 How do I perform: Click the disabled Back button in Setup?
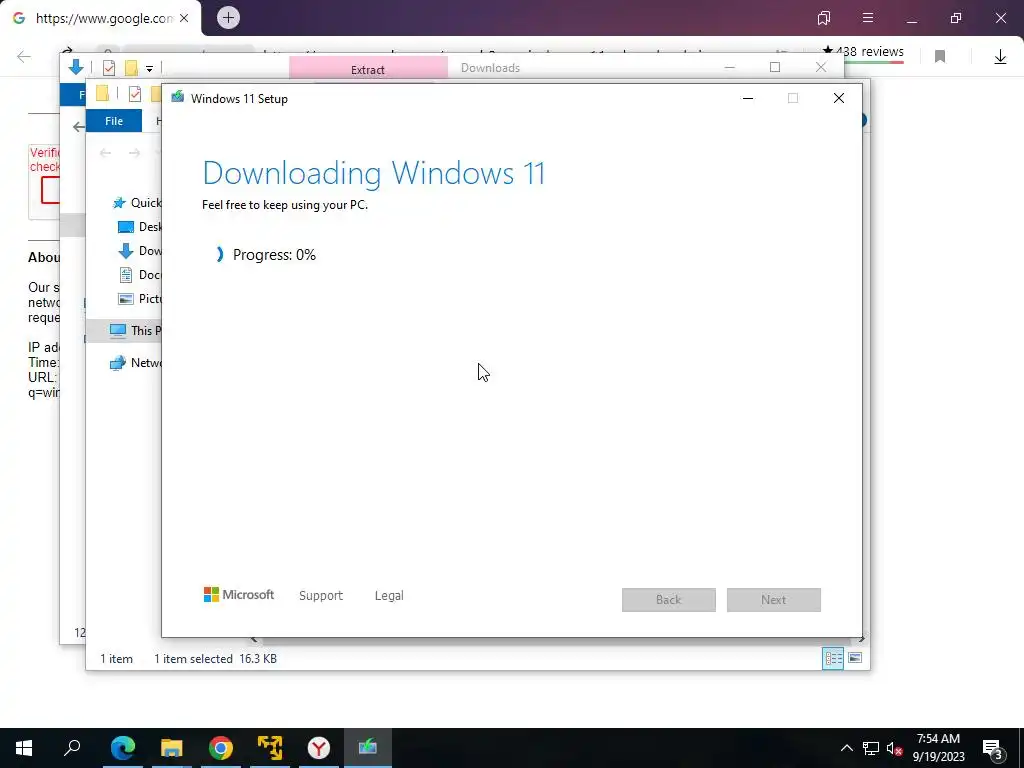click(668, 600)
